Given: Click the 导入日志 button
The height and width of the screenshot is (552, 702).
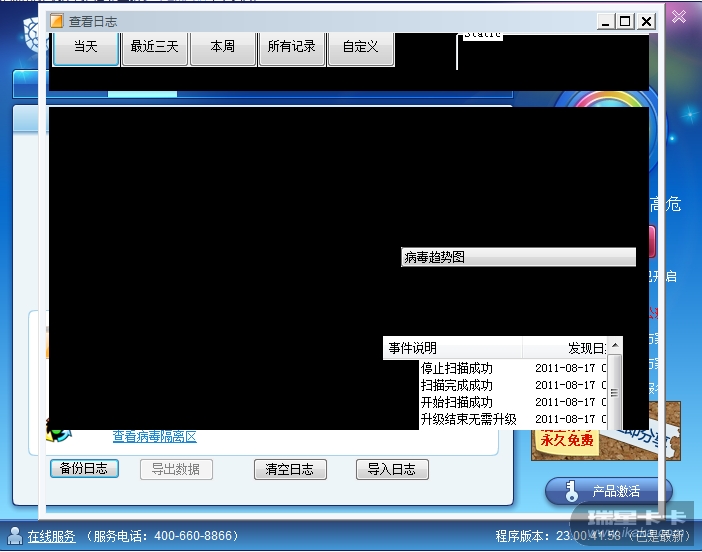Looking at the screenshot, I should pyautogui.click(x=392, y=469).
